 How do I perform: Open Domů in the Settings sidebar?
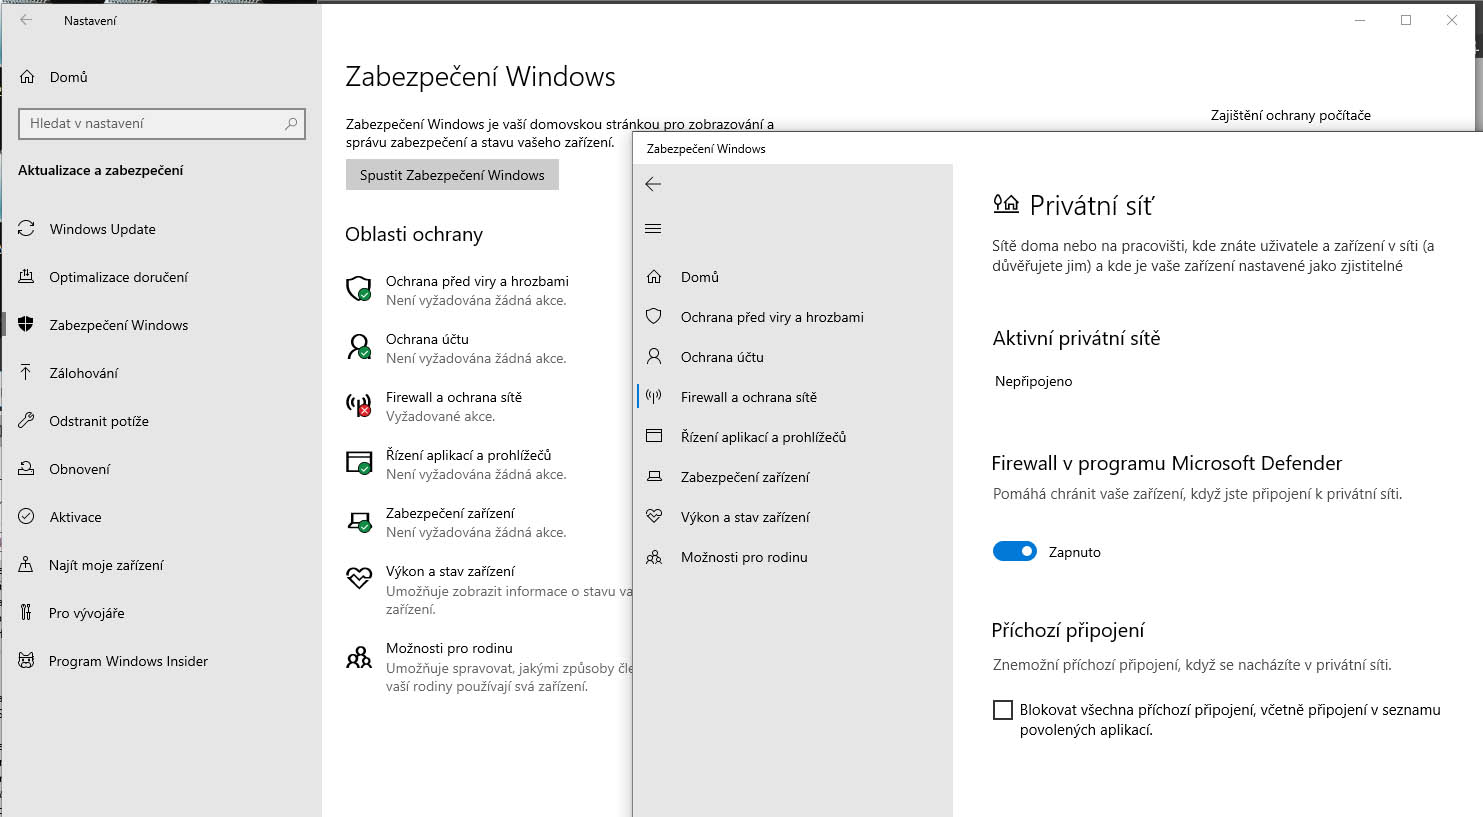[x=68, y=77]
